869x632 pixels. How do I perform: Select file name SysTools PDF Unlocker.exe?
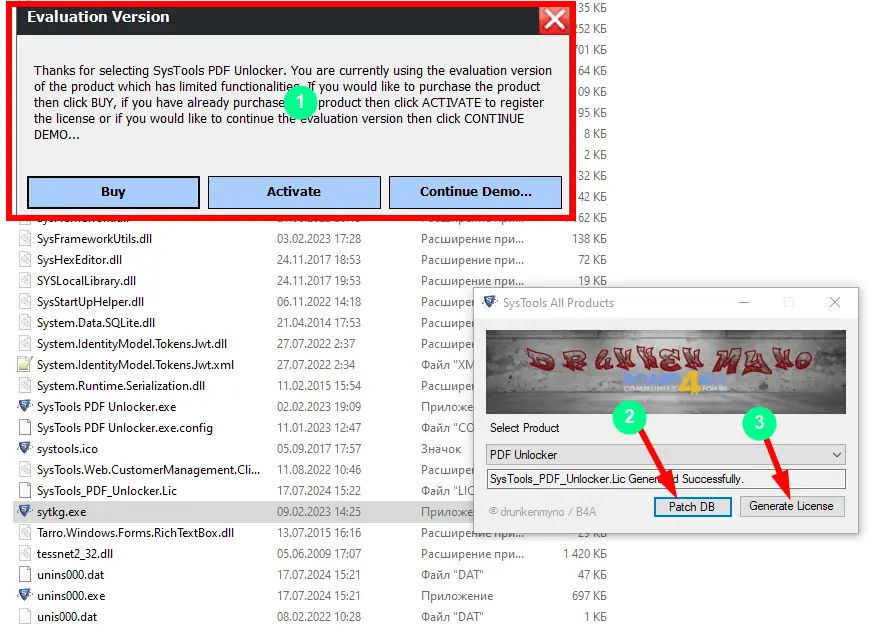tap(106, 407)
